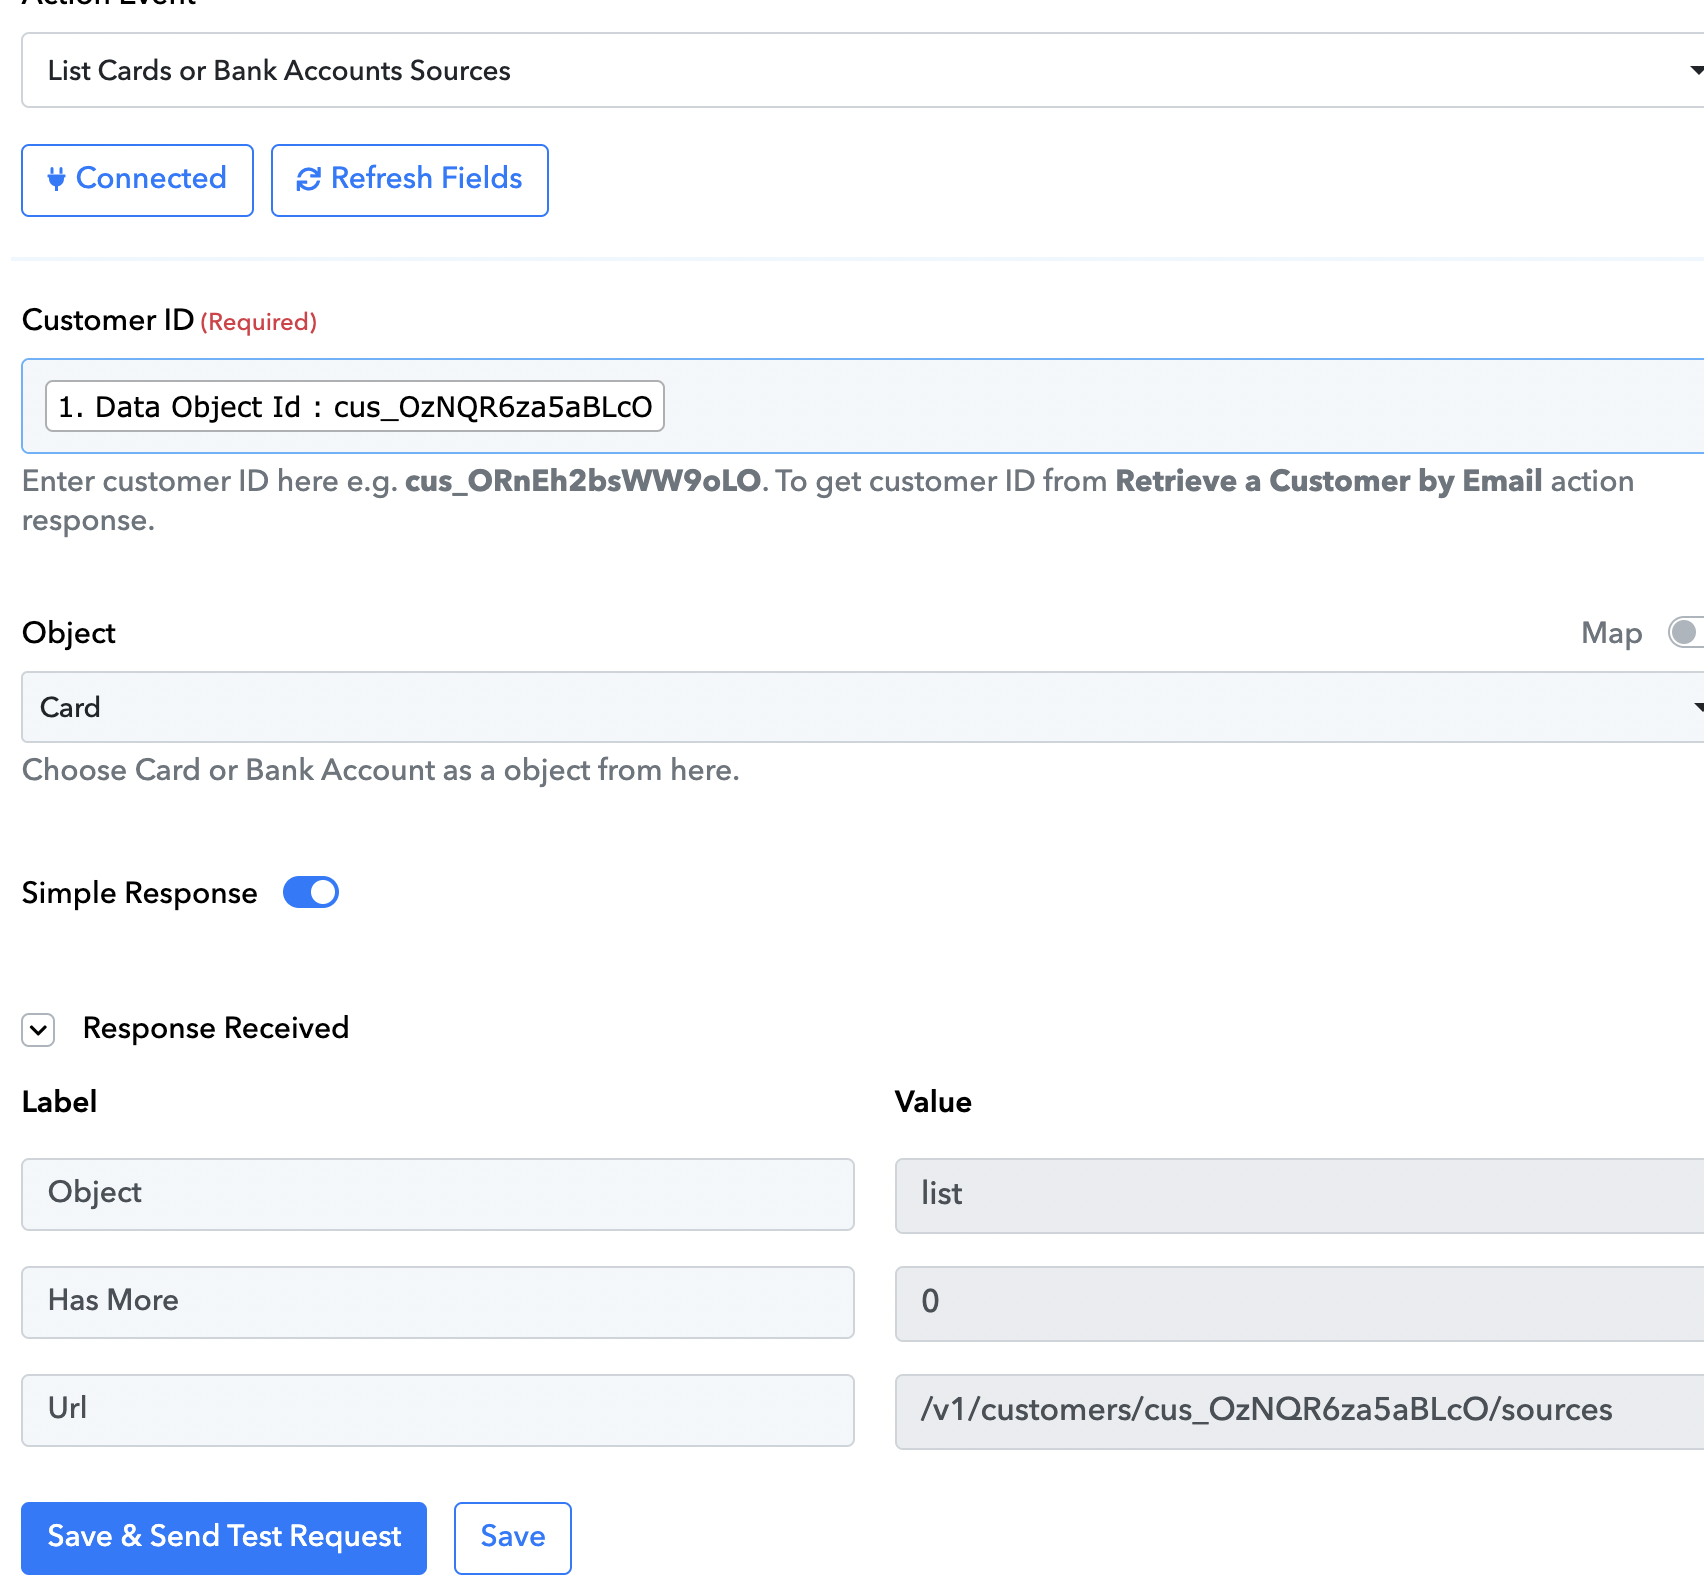Toggle the Map switch for Object
Viewport: 1704px width, 1590px height.
[1685, 632]
